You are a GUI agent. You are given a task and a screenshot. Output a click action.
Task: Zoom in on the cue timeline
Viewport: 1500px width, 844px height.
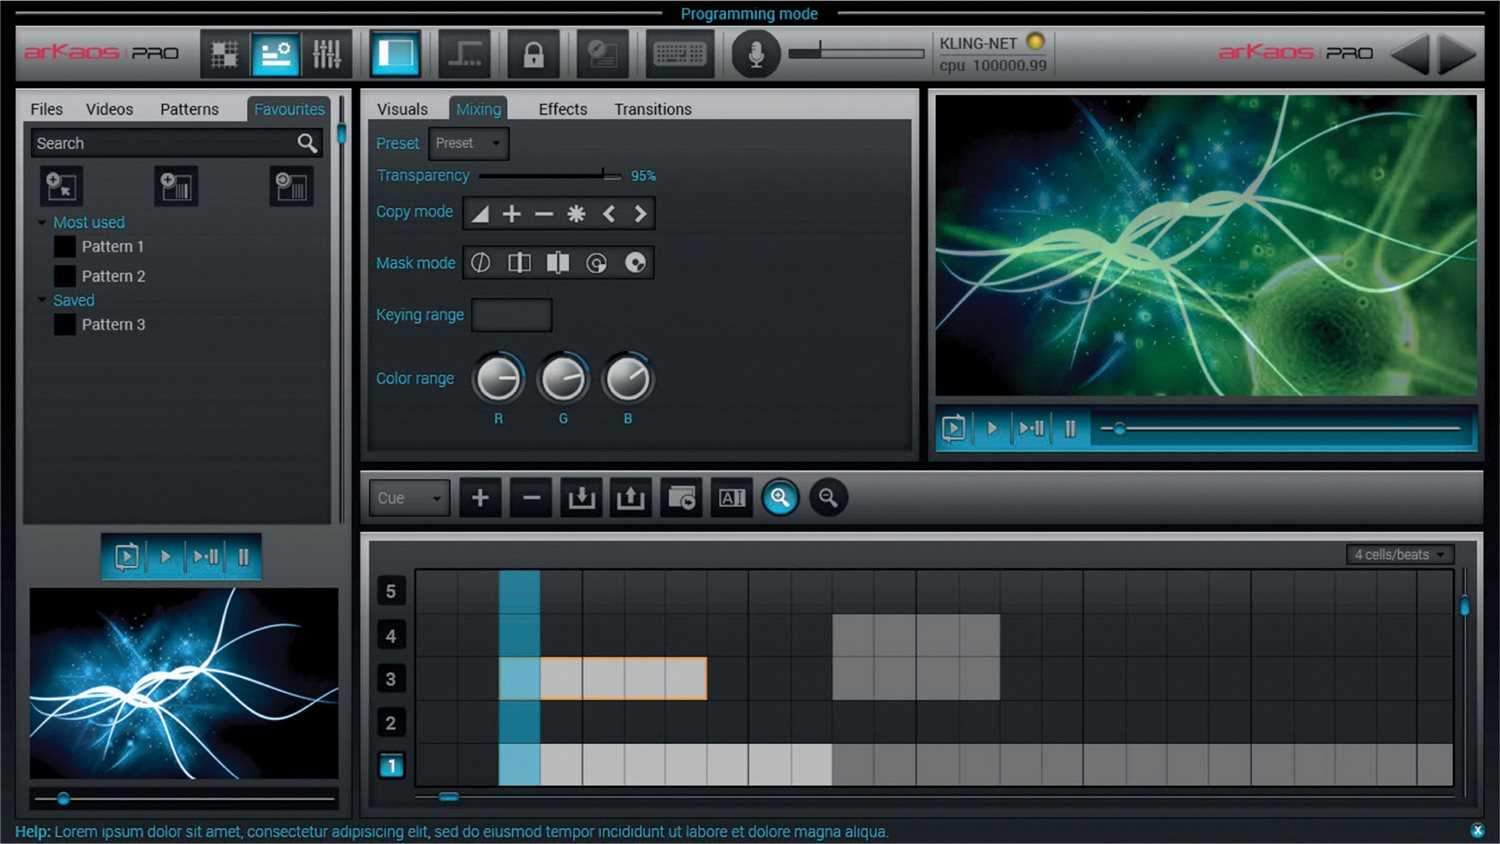point(781,497)
